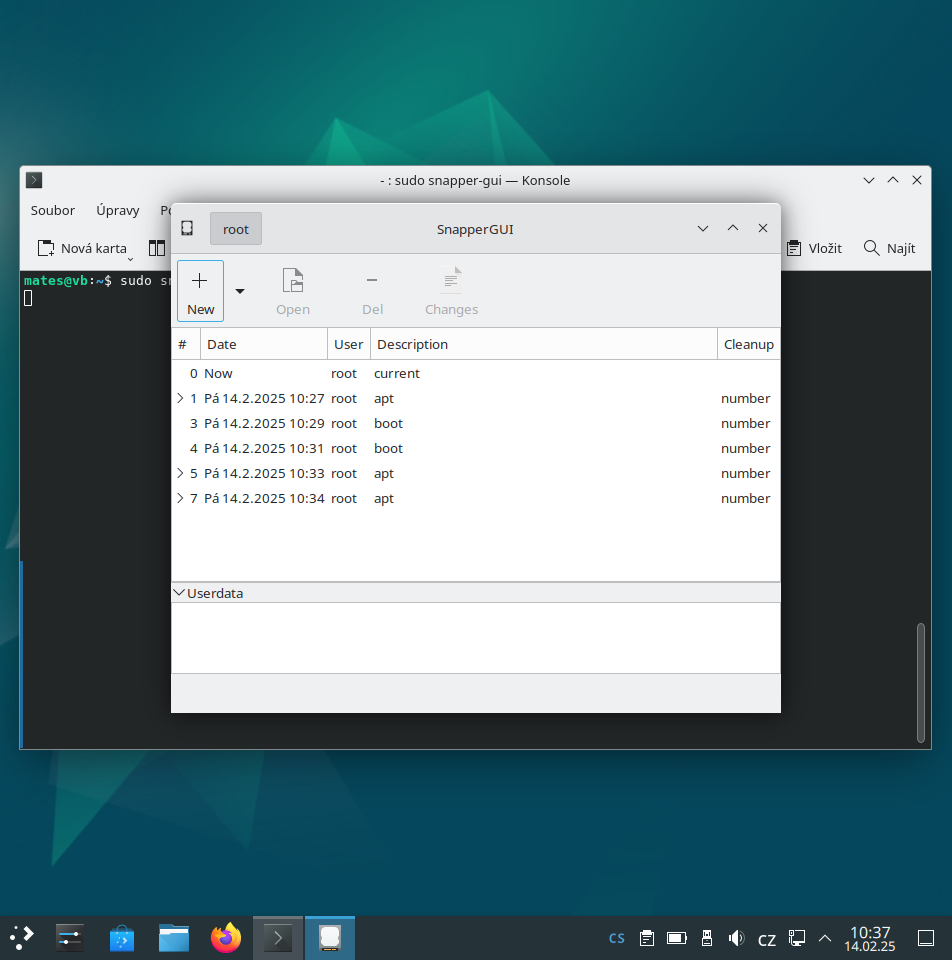Open the dropdown arrow next to New
This screenshot has width=952, height=960.
coord(240,291)
